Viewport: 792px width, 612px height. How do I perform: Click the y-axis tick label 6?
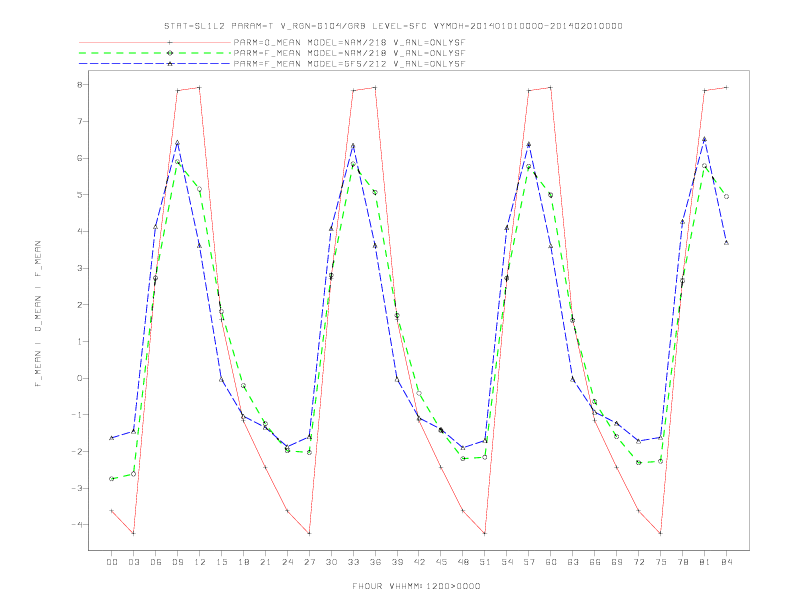click(x=79, y=158)
